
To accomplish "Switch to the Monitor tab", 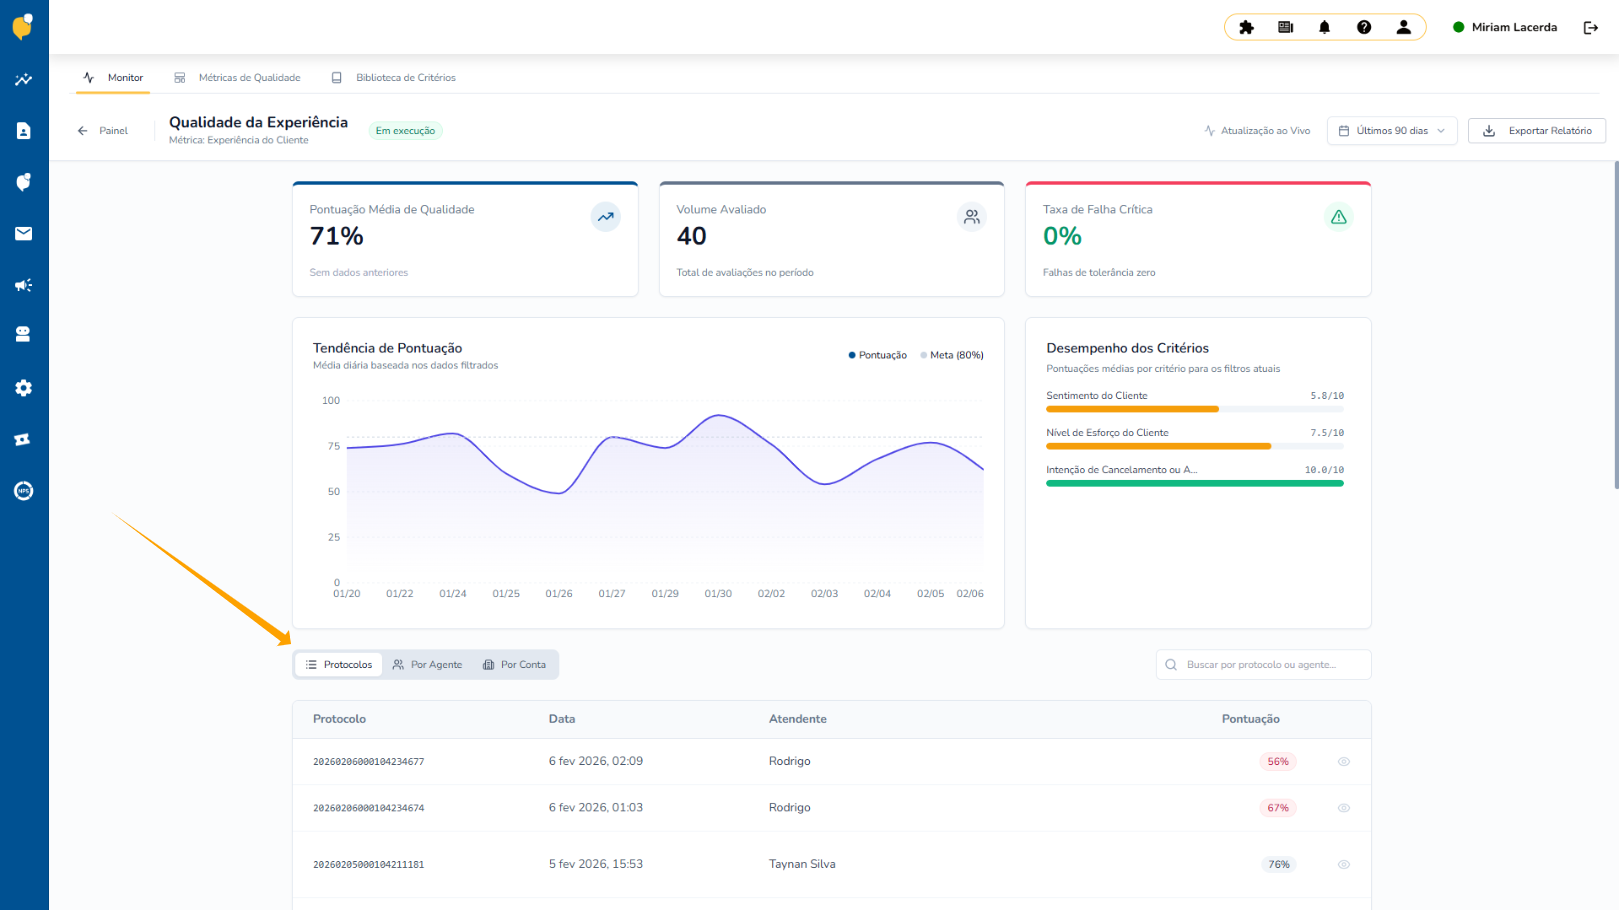I will tap(113, 78).
